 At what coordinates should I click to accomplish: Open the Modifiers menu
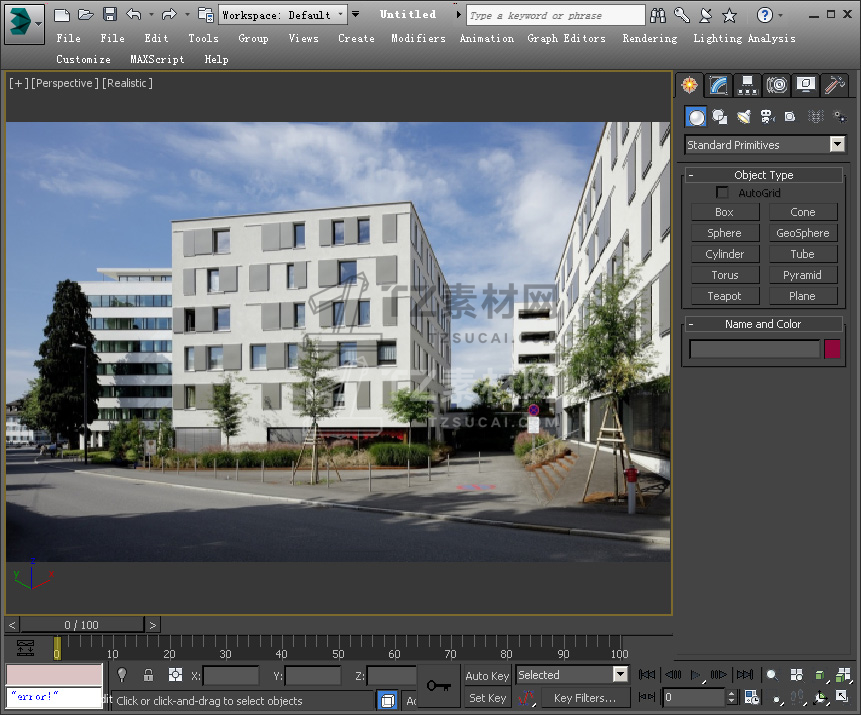coord(418,38)
